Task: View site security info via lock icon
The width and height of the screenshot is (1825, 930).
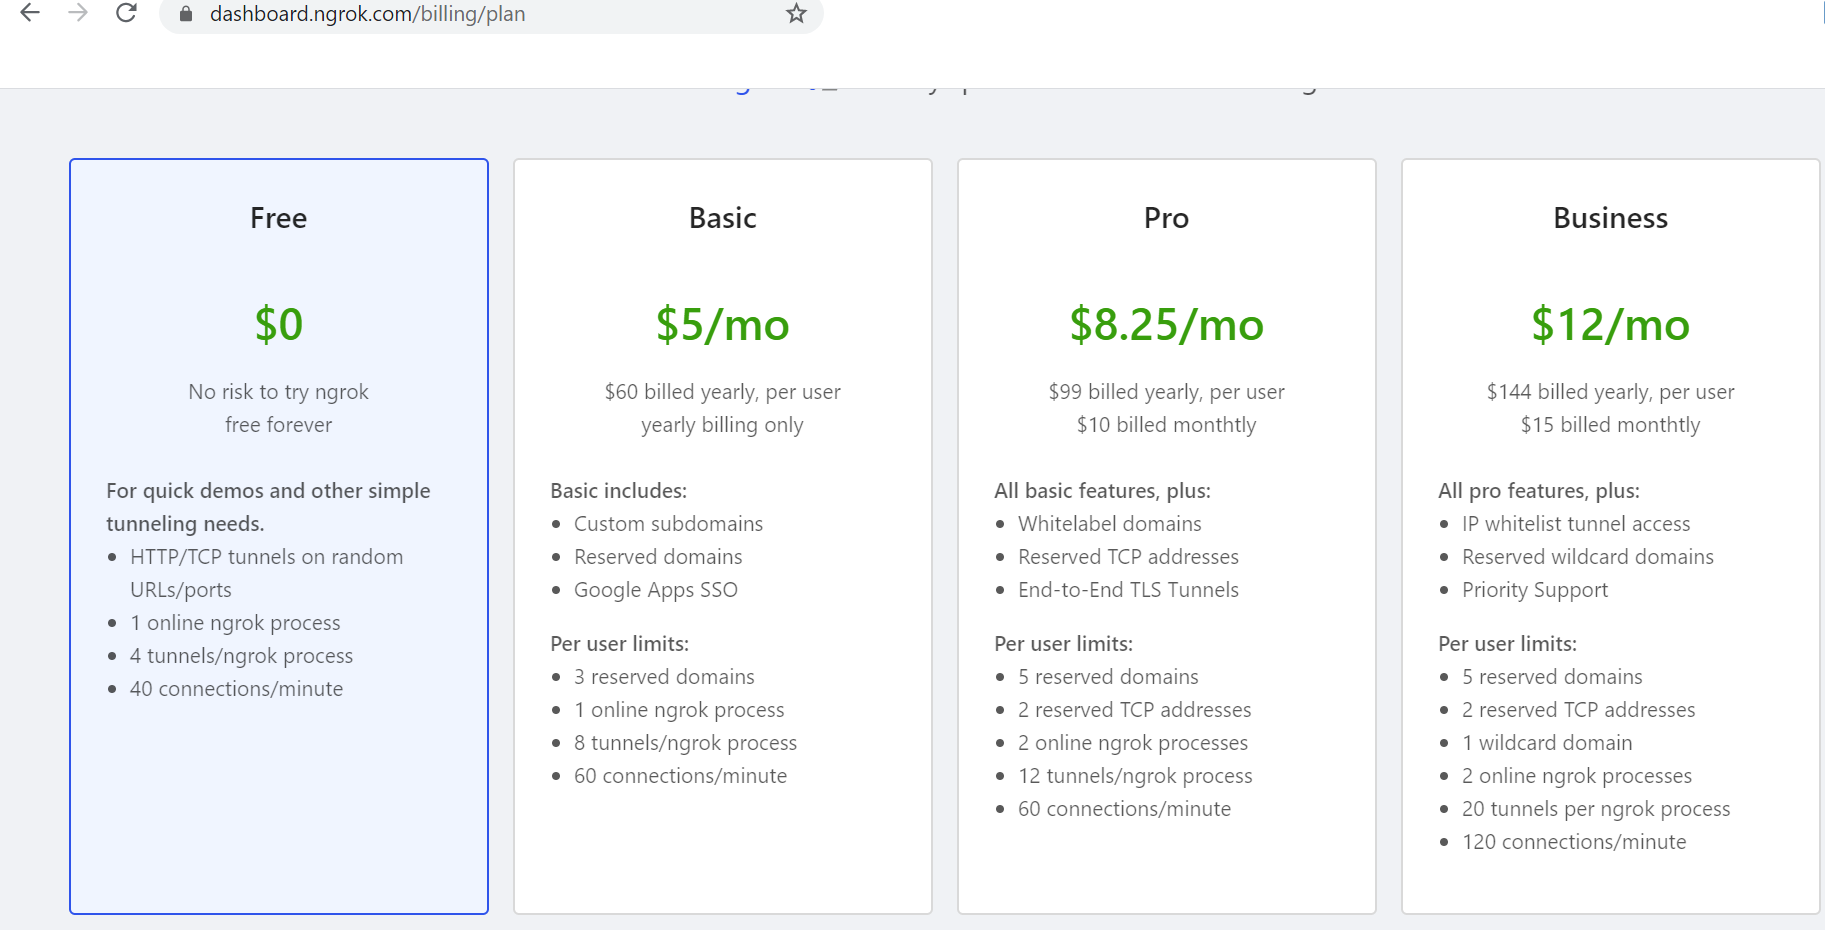Action: 186,14
